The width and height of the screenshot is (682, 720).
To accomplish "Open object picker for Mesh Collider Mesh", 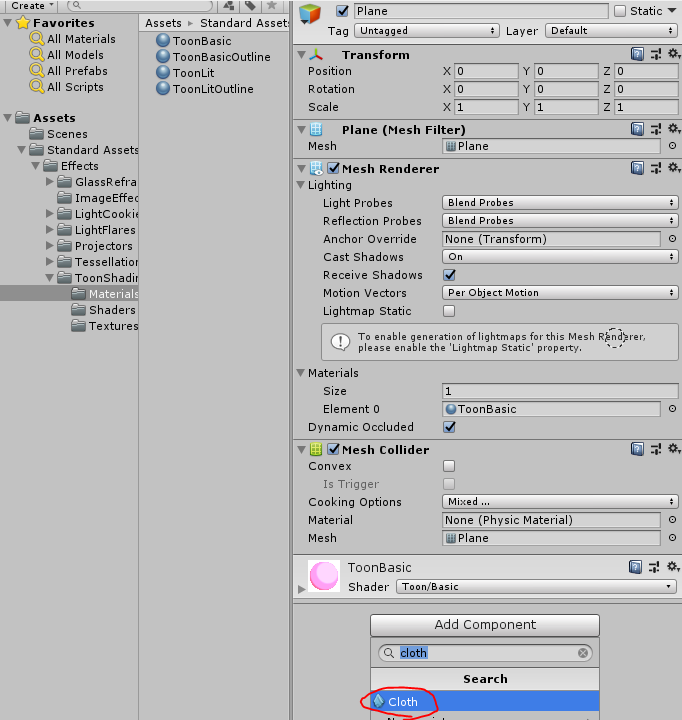I will pos(672,538).
